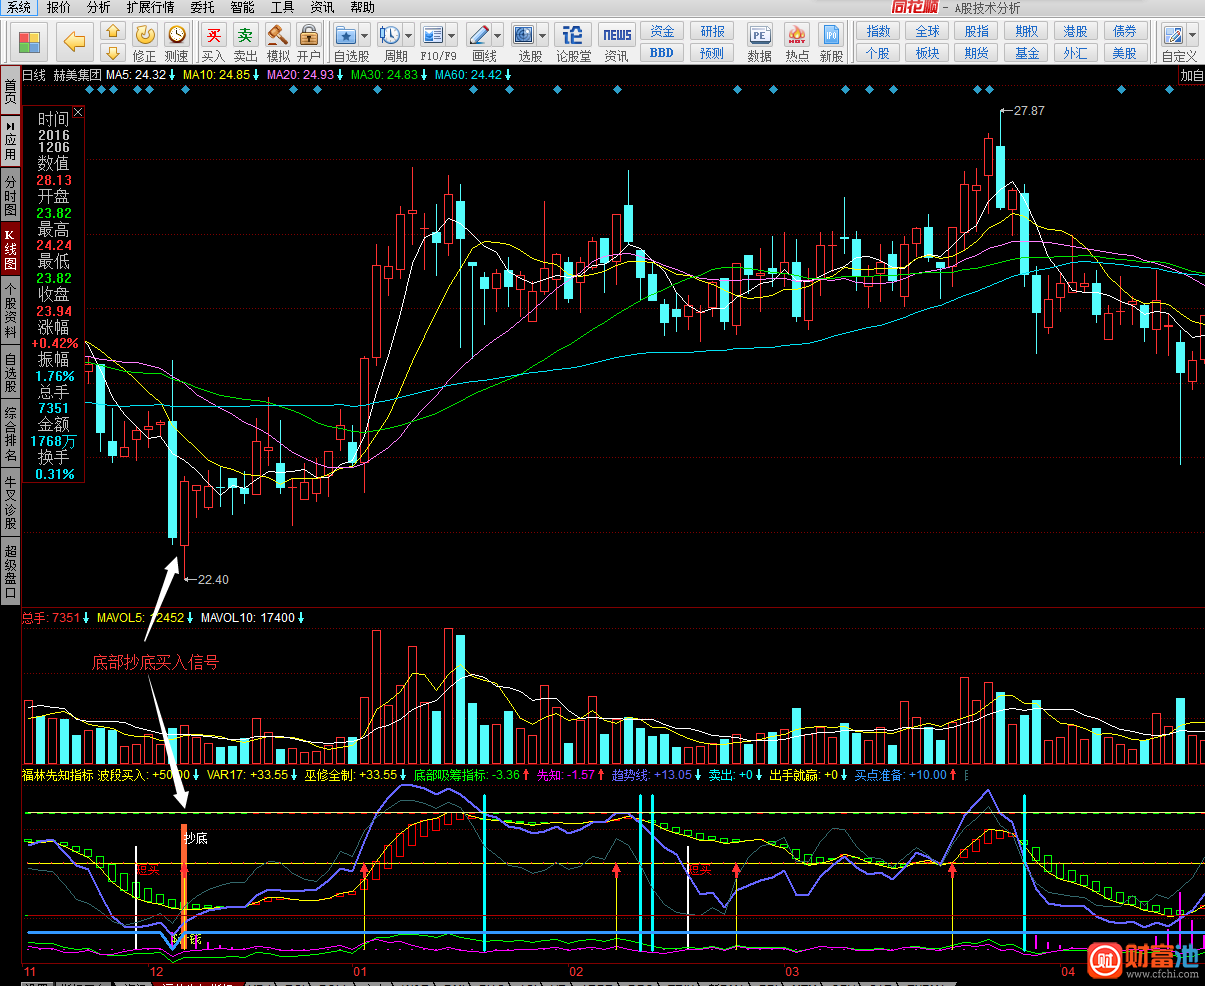
Task: Click the 研报 research report button
Action: (712, 31)
